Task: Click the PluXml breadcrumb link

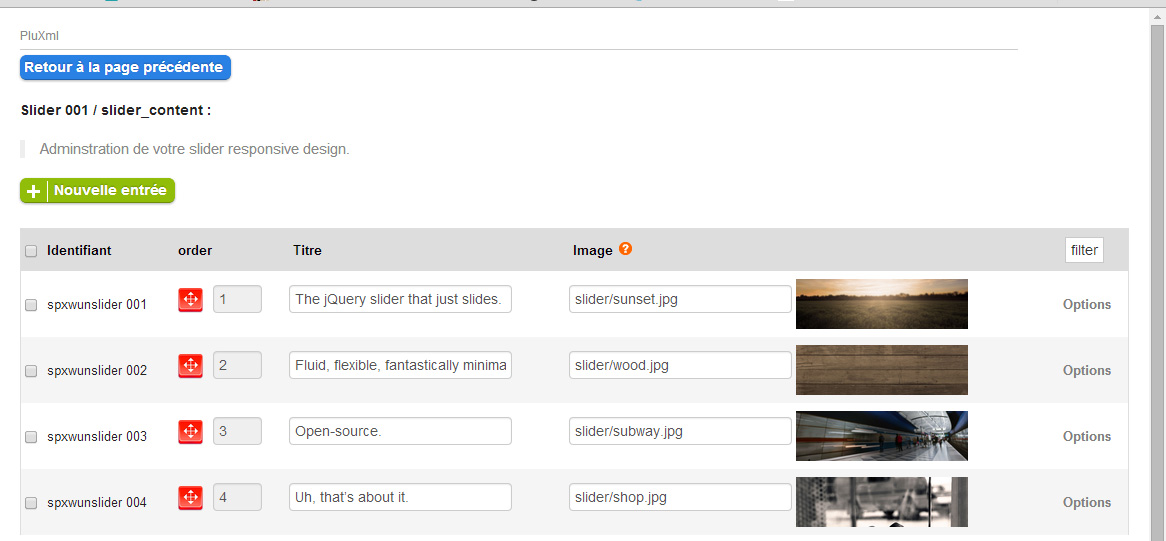Action: point(34,36)
